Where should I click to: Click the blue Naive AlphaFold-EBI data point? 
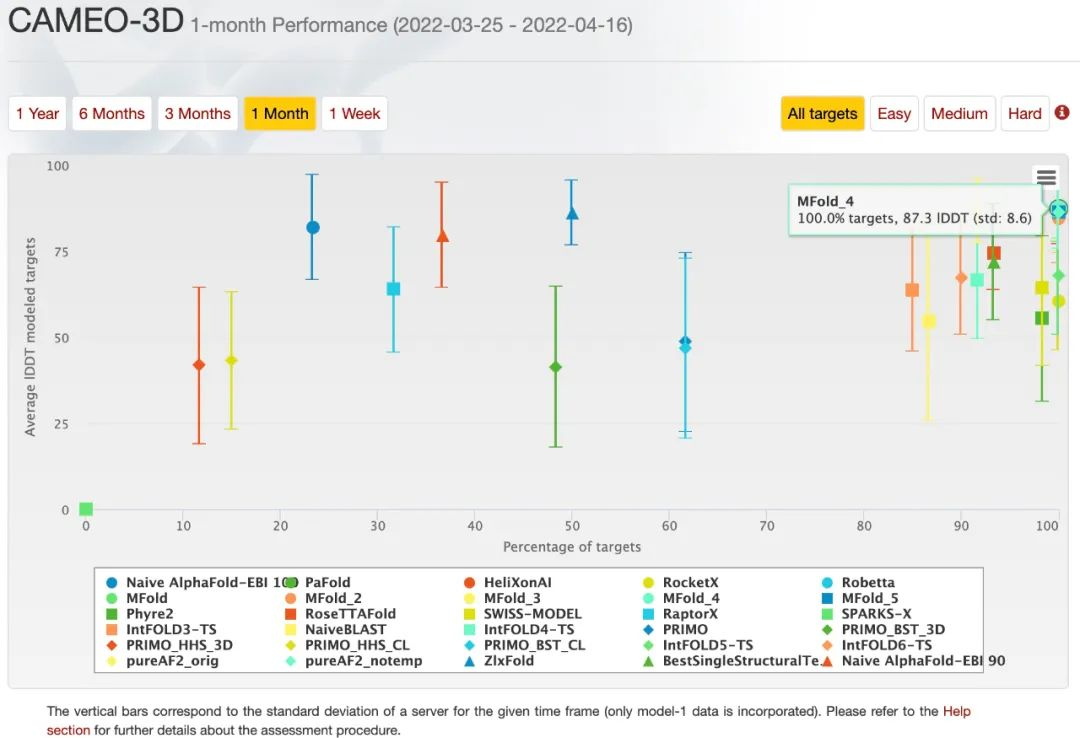pos(313,227)
